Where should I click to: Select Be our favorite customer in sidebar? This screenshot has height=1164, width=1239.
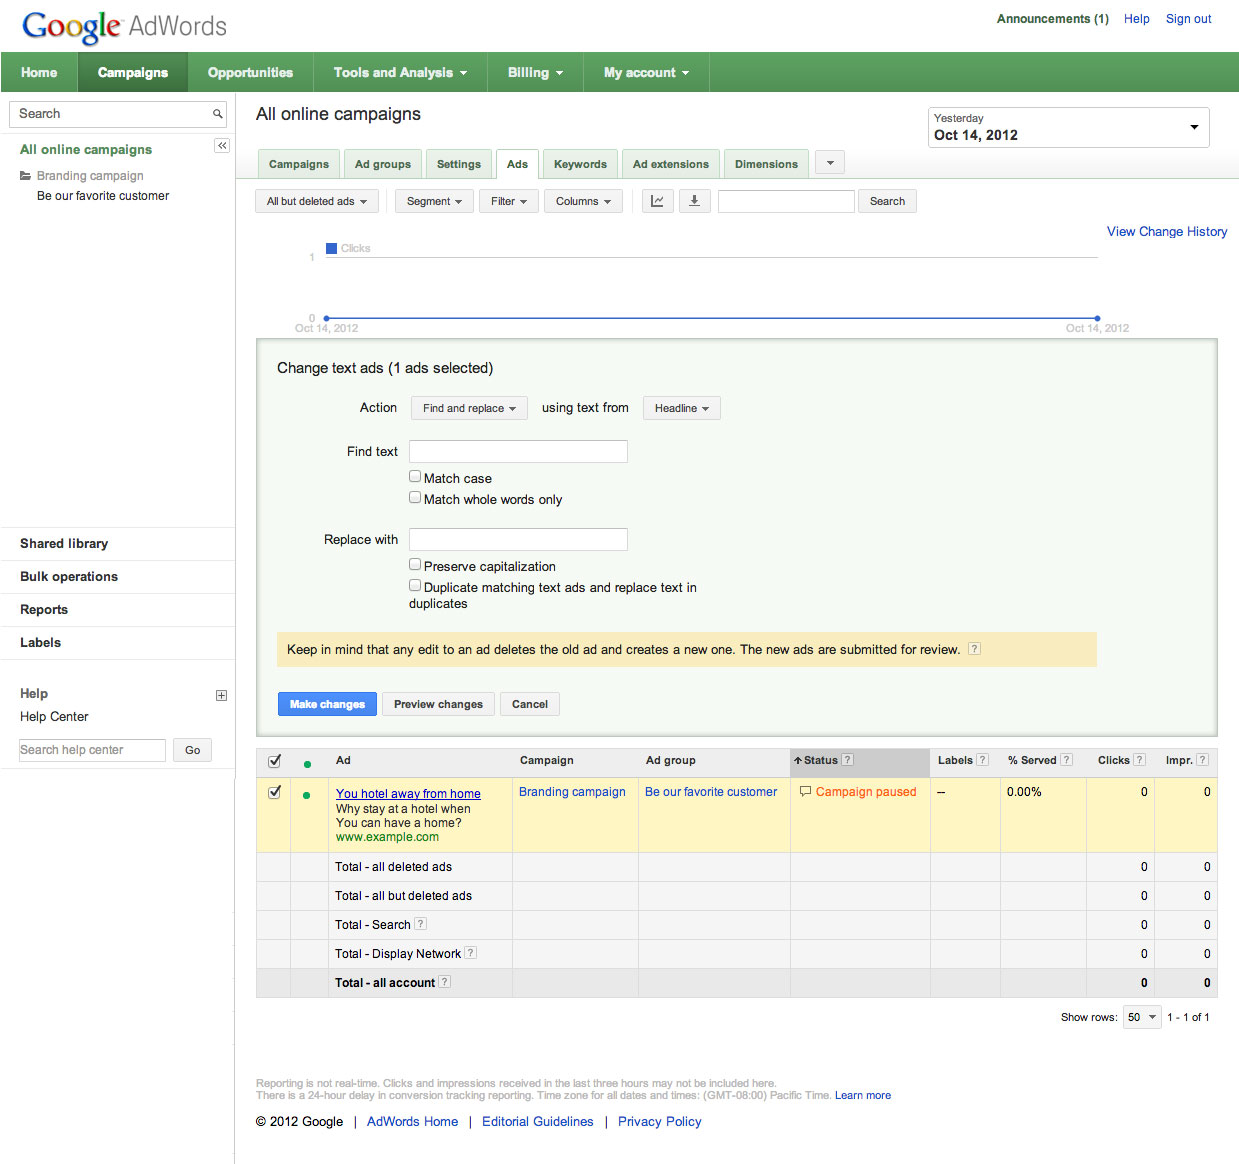click(103, 196)
